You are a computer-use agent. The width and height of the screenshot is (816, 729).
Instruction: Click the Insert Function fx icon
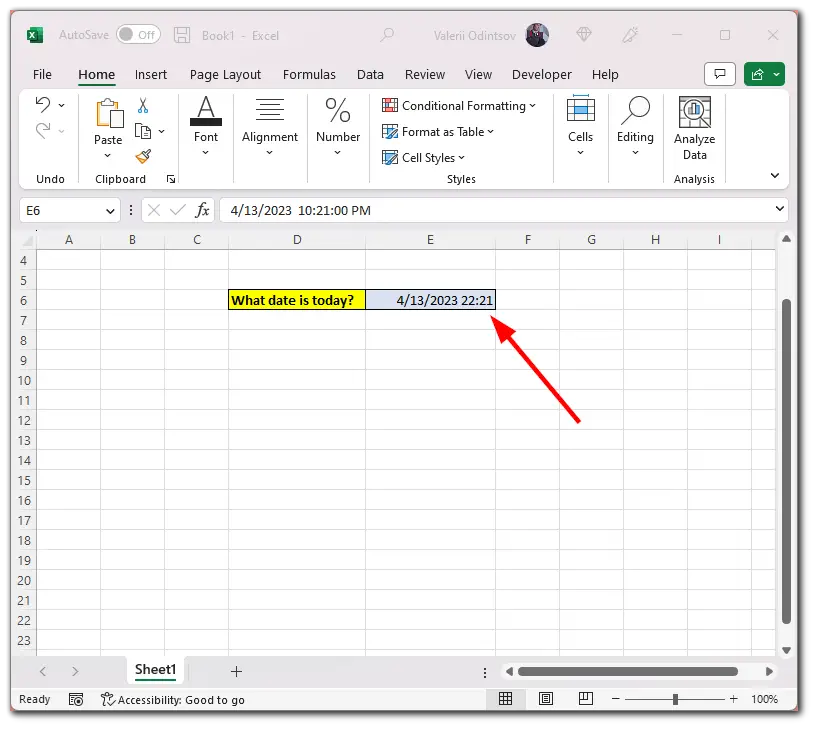tap(202, 210)
